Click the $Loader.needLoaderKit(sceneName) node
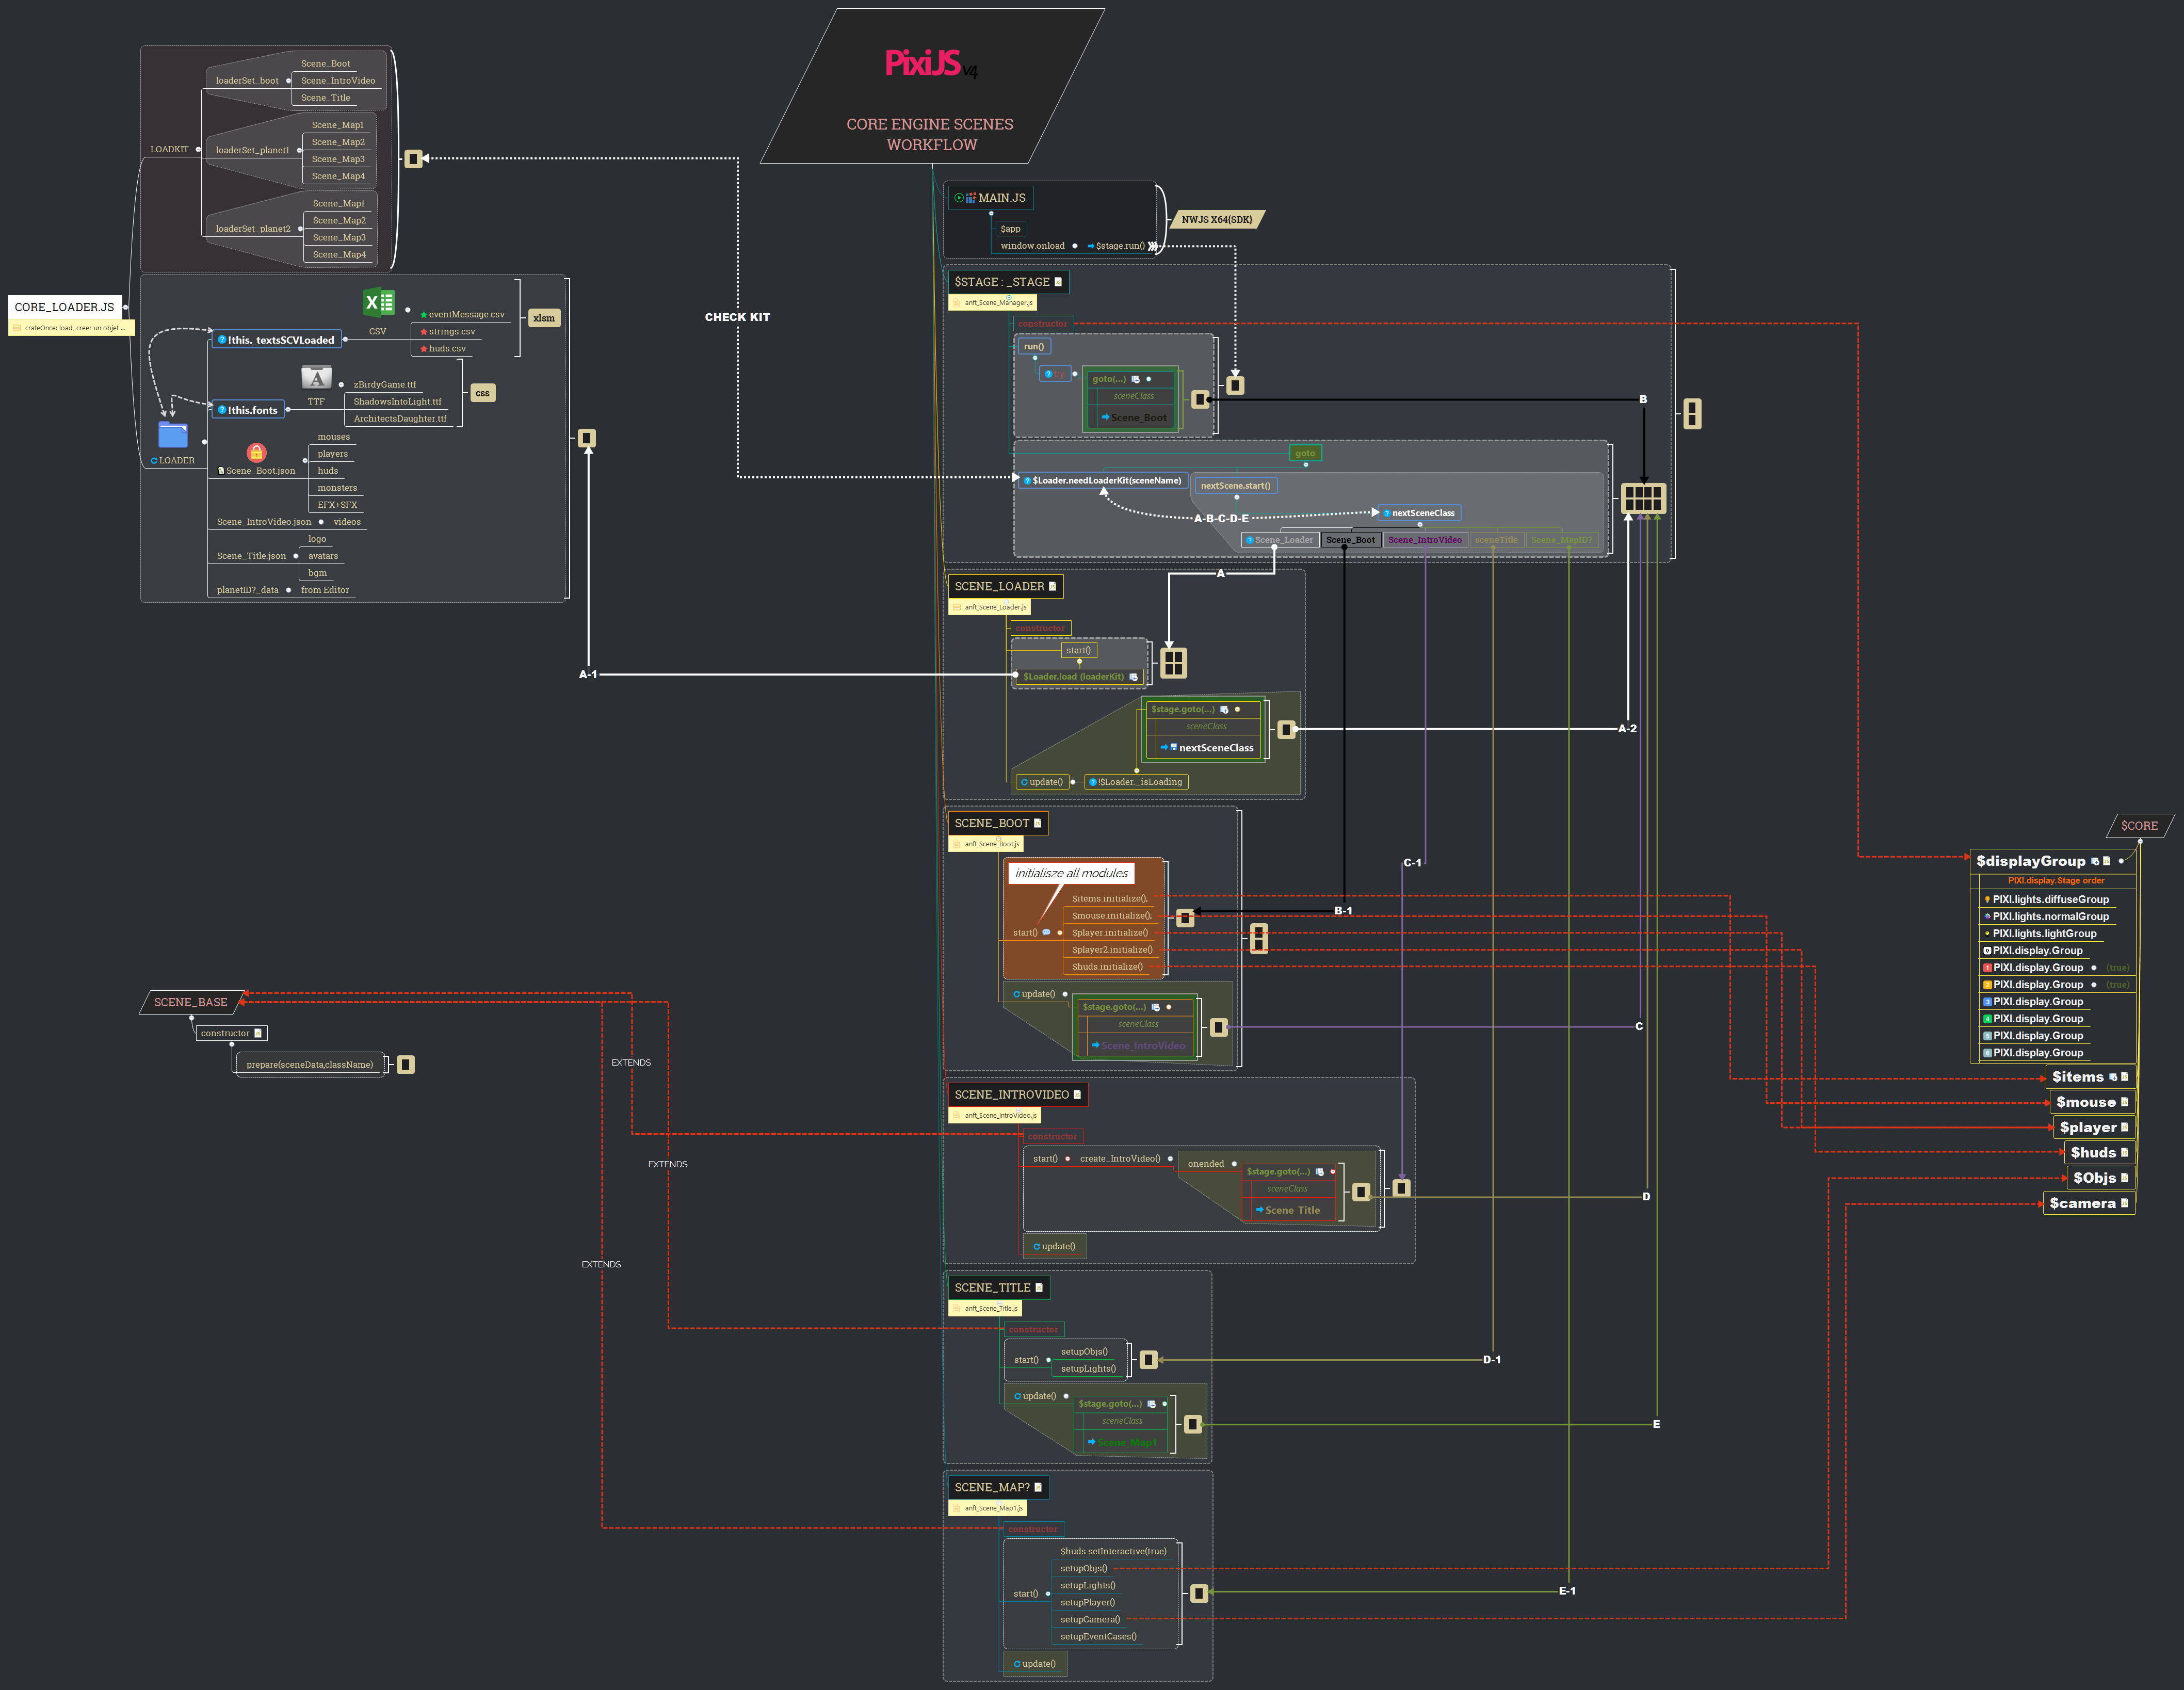The width and height of the screenshot is (2184, 1690). pyautogui.click(x=1102, y=481)
